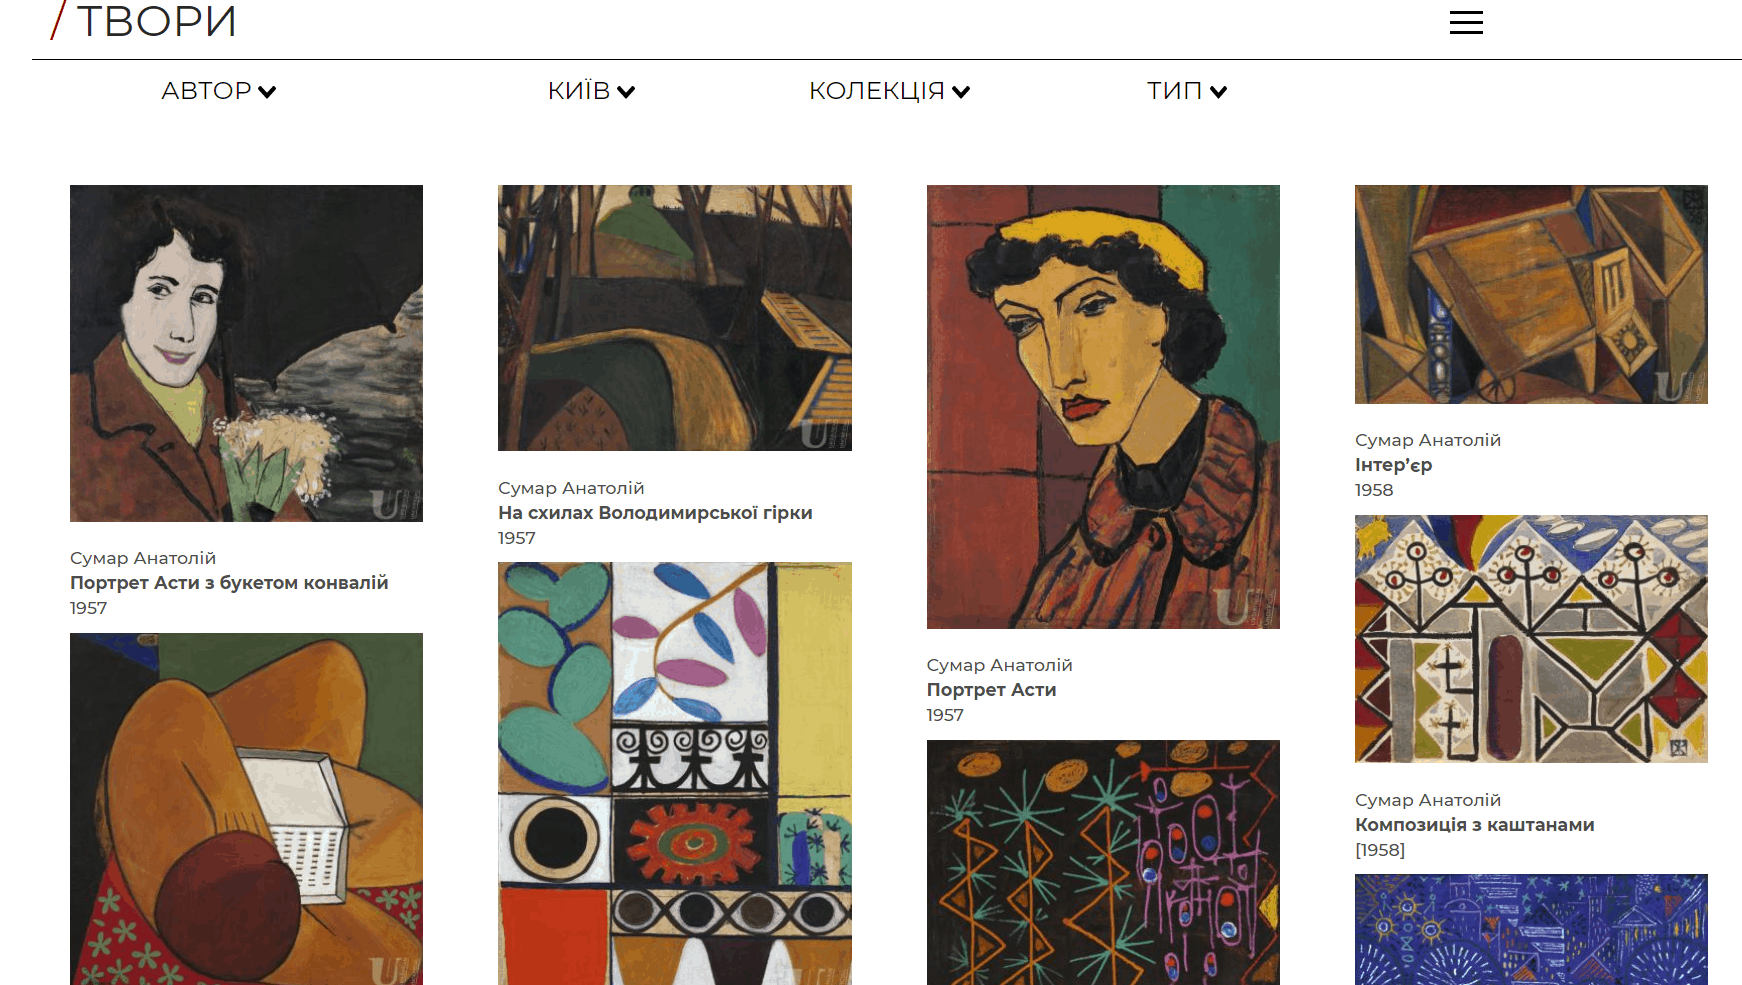Open the abstract leaves and patterns painting
The height and width of the screenshot is (985, 1742).
click(x=675, y=773)
